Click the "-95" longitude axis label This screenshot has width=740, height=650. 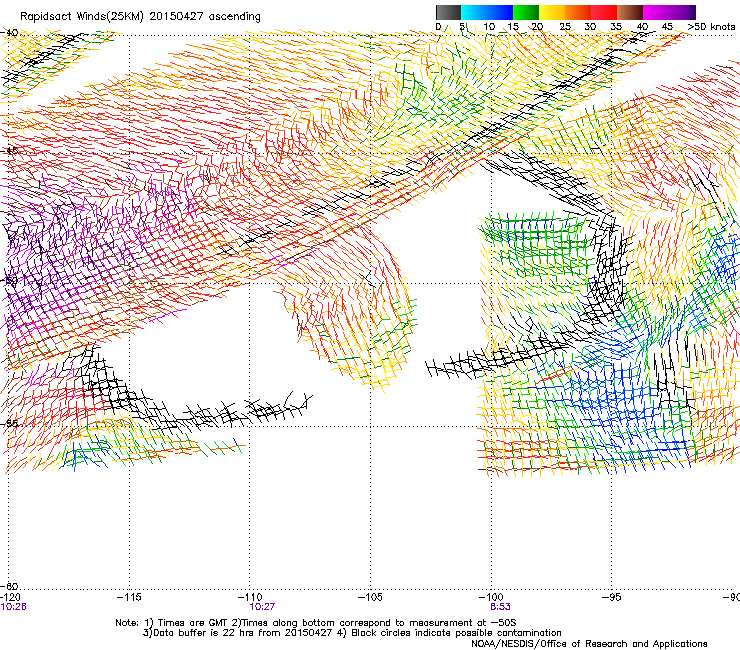click(x=612, y=597)
